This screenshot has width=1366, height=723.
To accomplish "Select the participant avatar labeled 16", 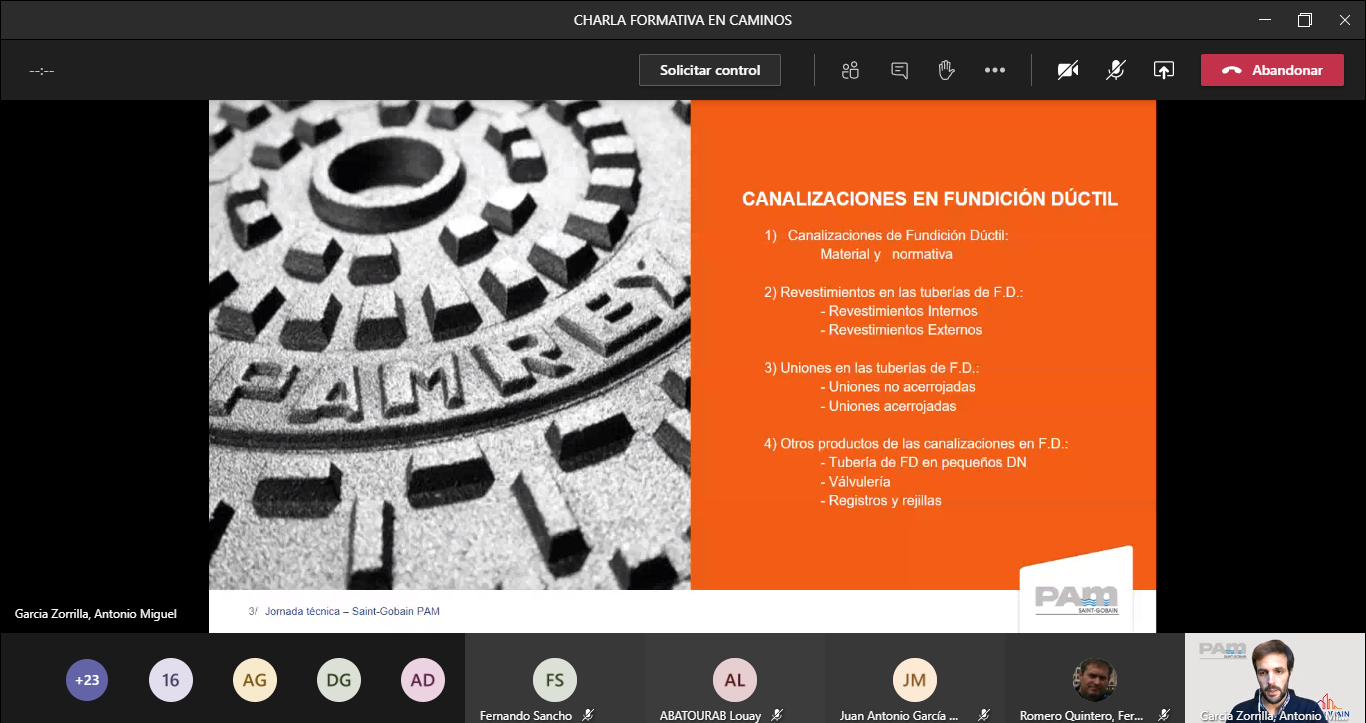I will click(171, 680).
